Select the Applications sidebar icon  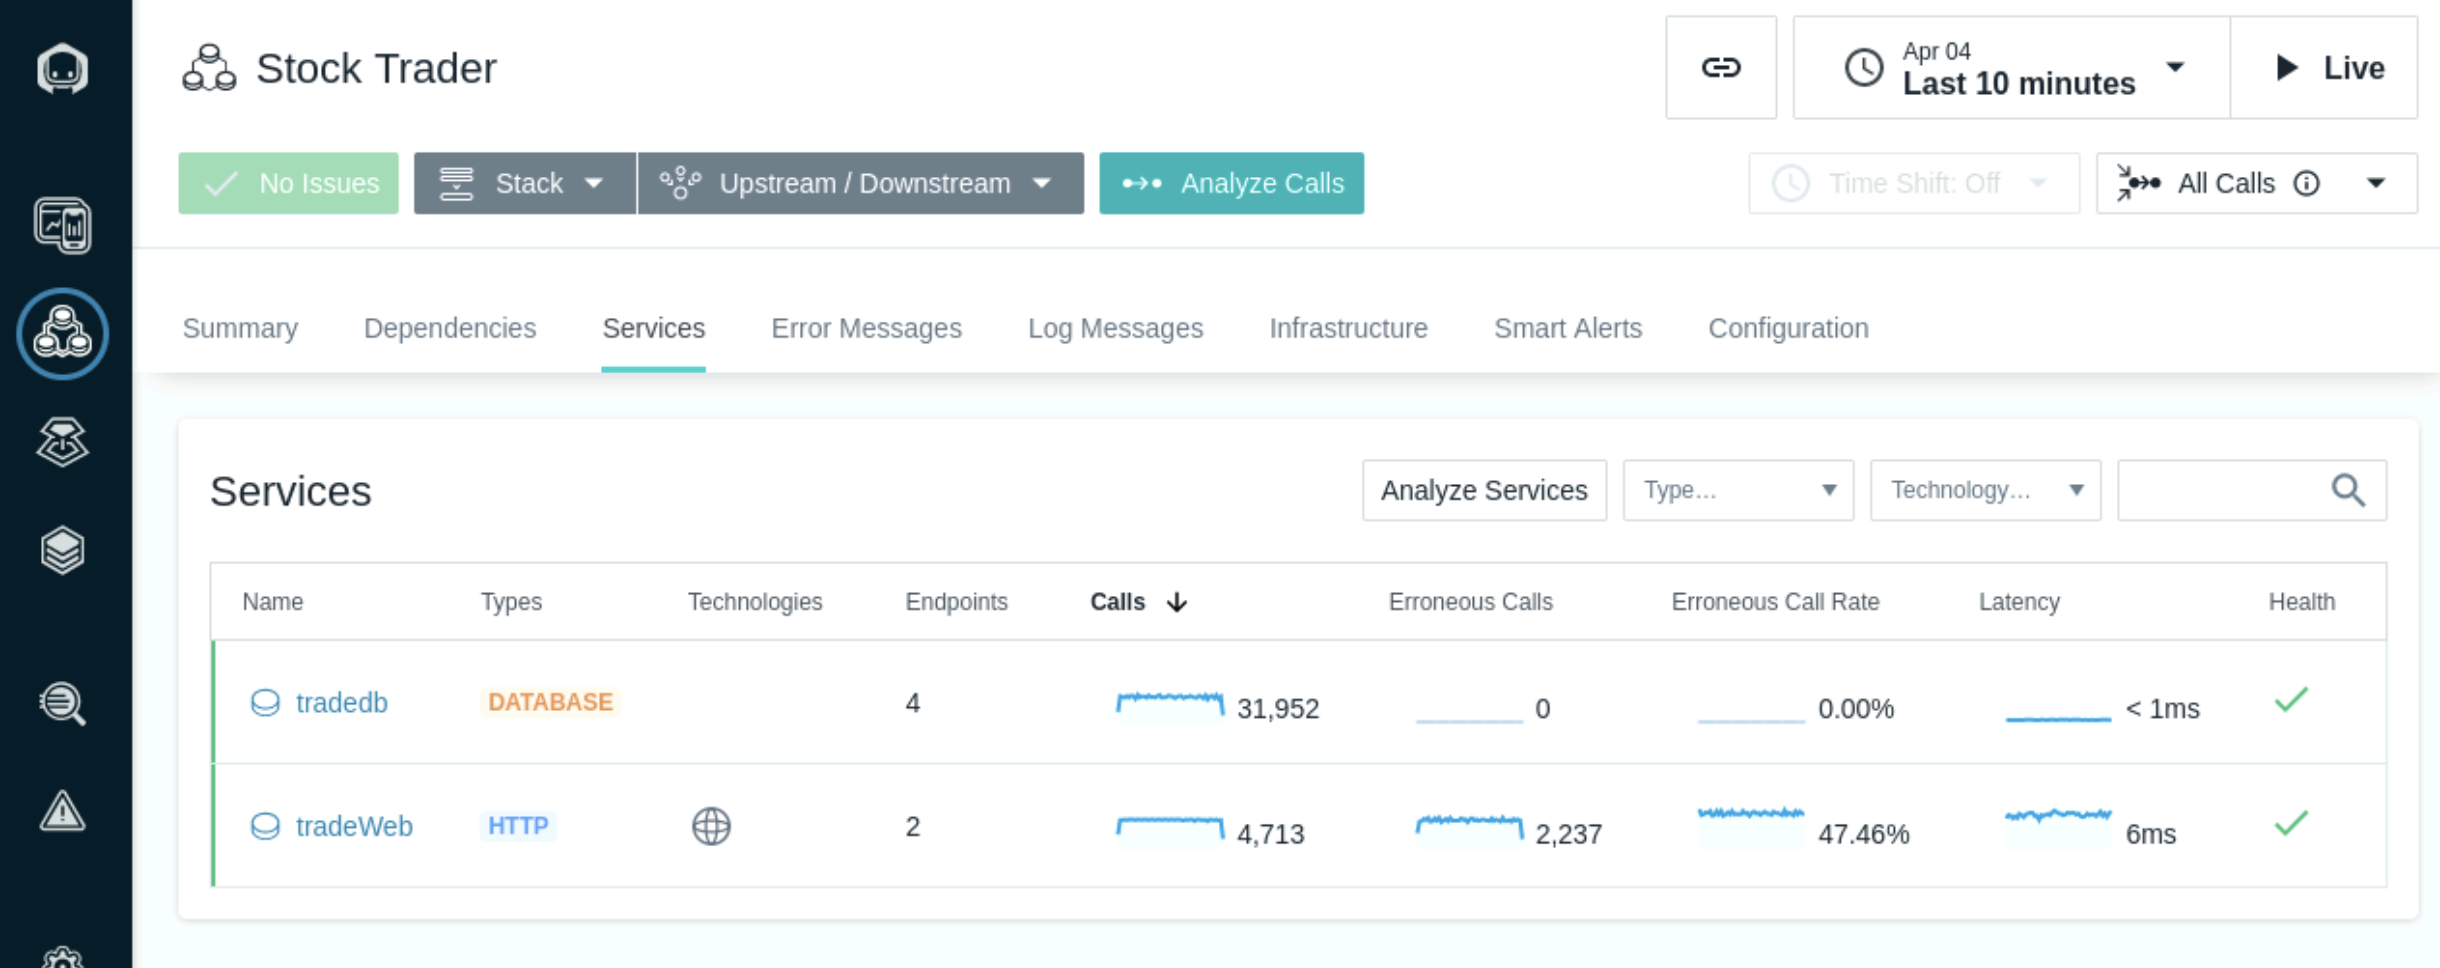pyautogui.click(x=62, y=333)
